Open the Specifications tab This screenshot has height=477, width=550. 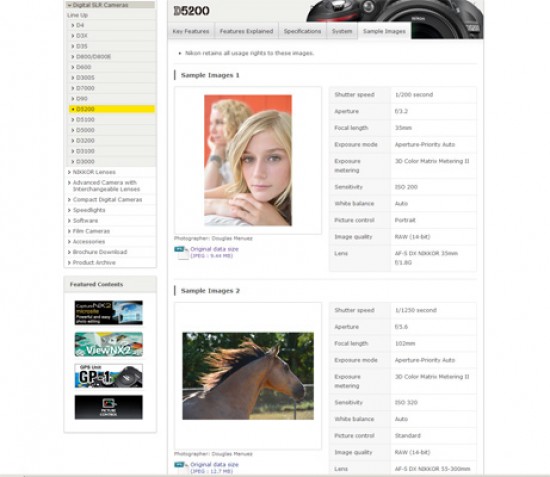[x=302, y=31]
